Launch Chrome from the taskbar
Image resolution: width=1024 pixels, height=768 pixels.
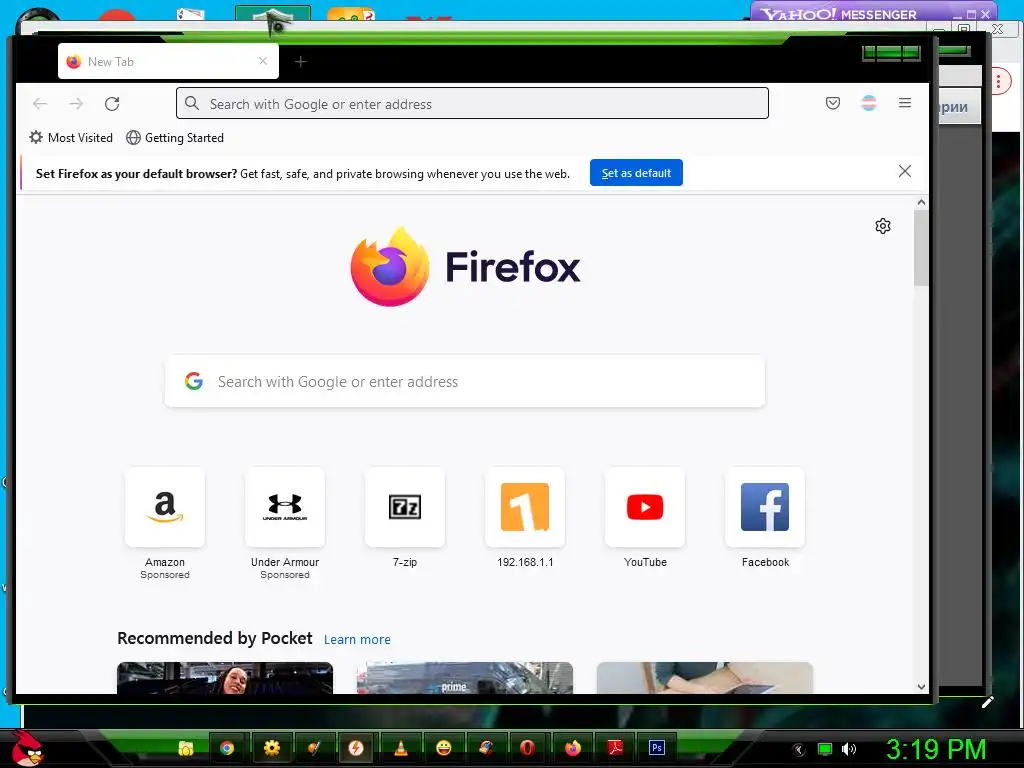227,748
